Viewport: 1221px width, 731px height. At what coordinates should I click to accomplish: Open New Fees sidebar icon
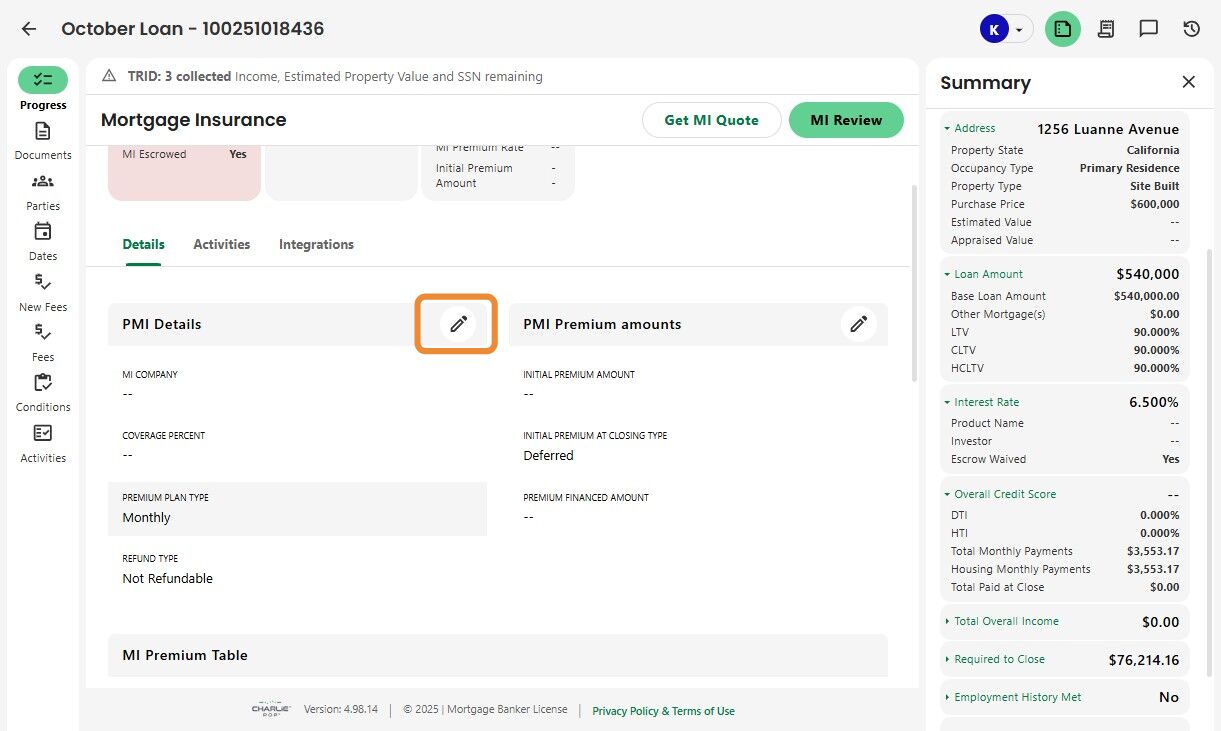point(43,283)
